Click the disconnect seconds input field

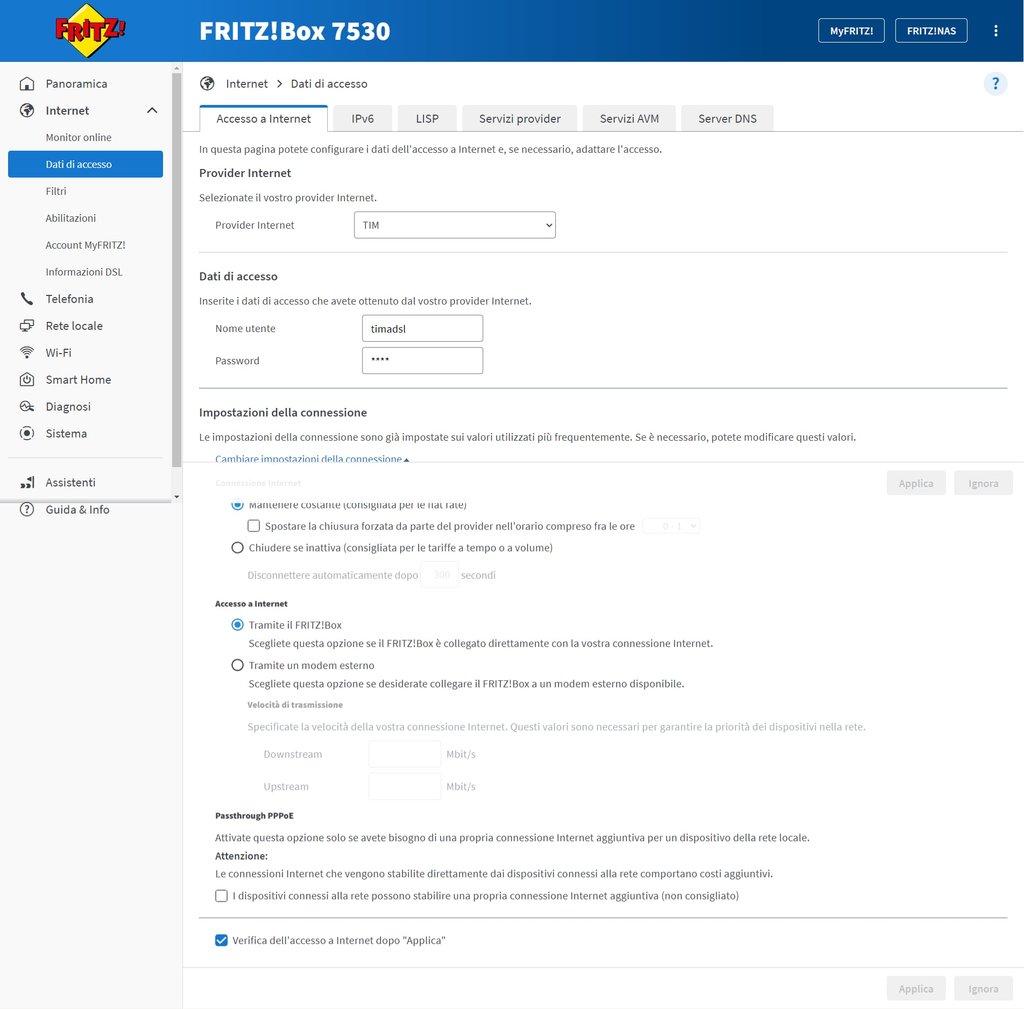pyautogui.click(x=440, y=575)
